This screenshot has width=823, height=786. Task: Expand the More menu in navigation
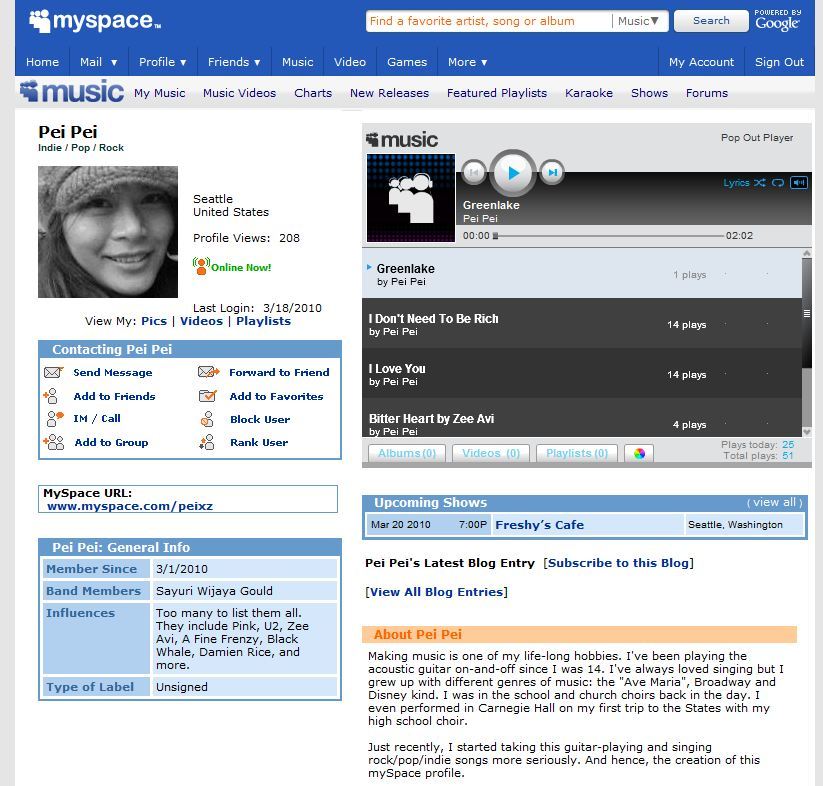pyautogui.click(x=467, y=62)
